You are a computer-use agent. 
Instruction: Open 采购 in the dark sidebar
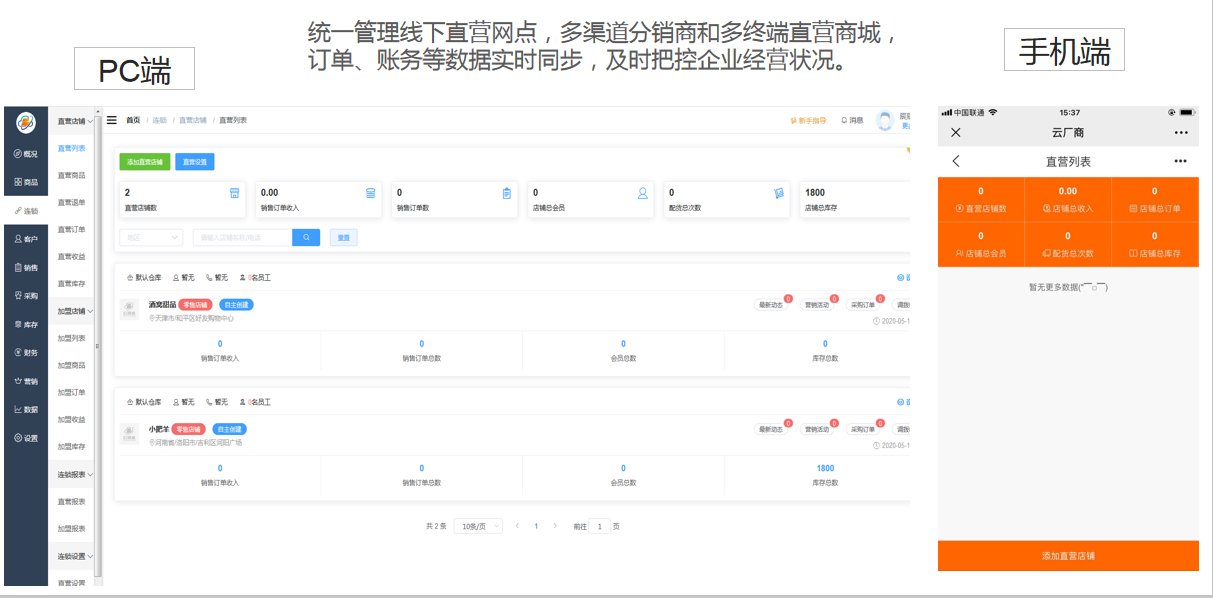coord(26,296)
